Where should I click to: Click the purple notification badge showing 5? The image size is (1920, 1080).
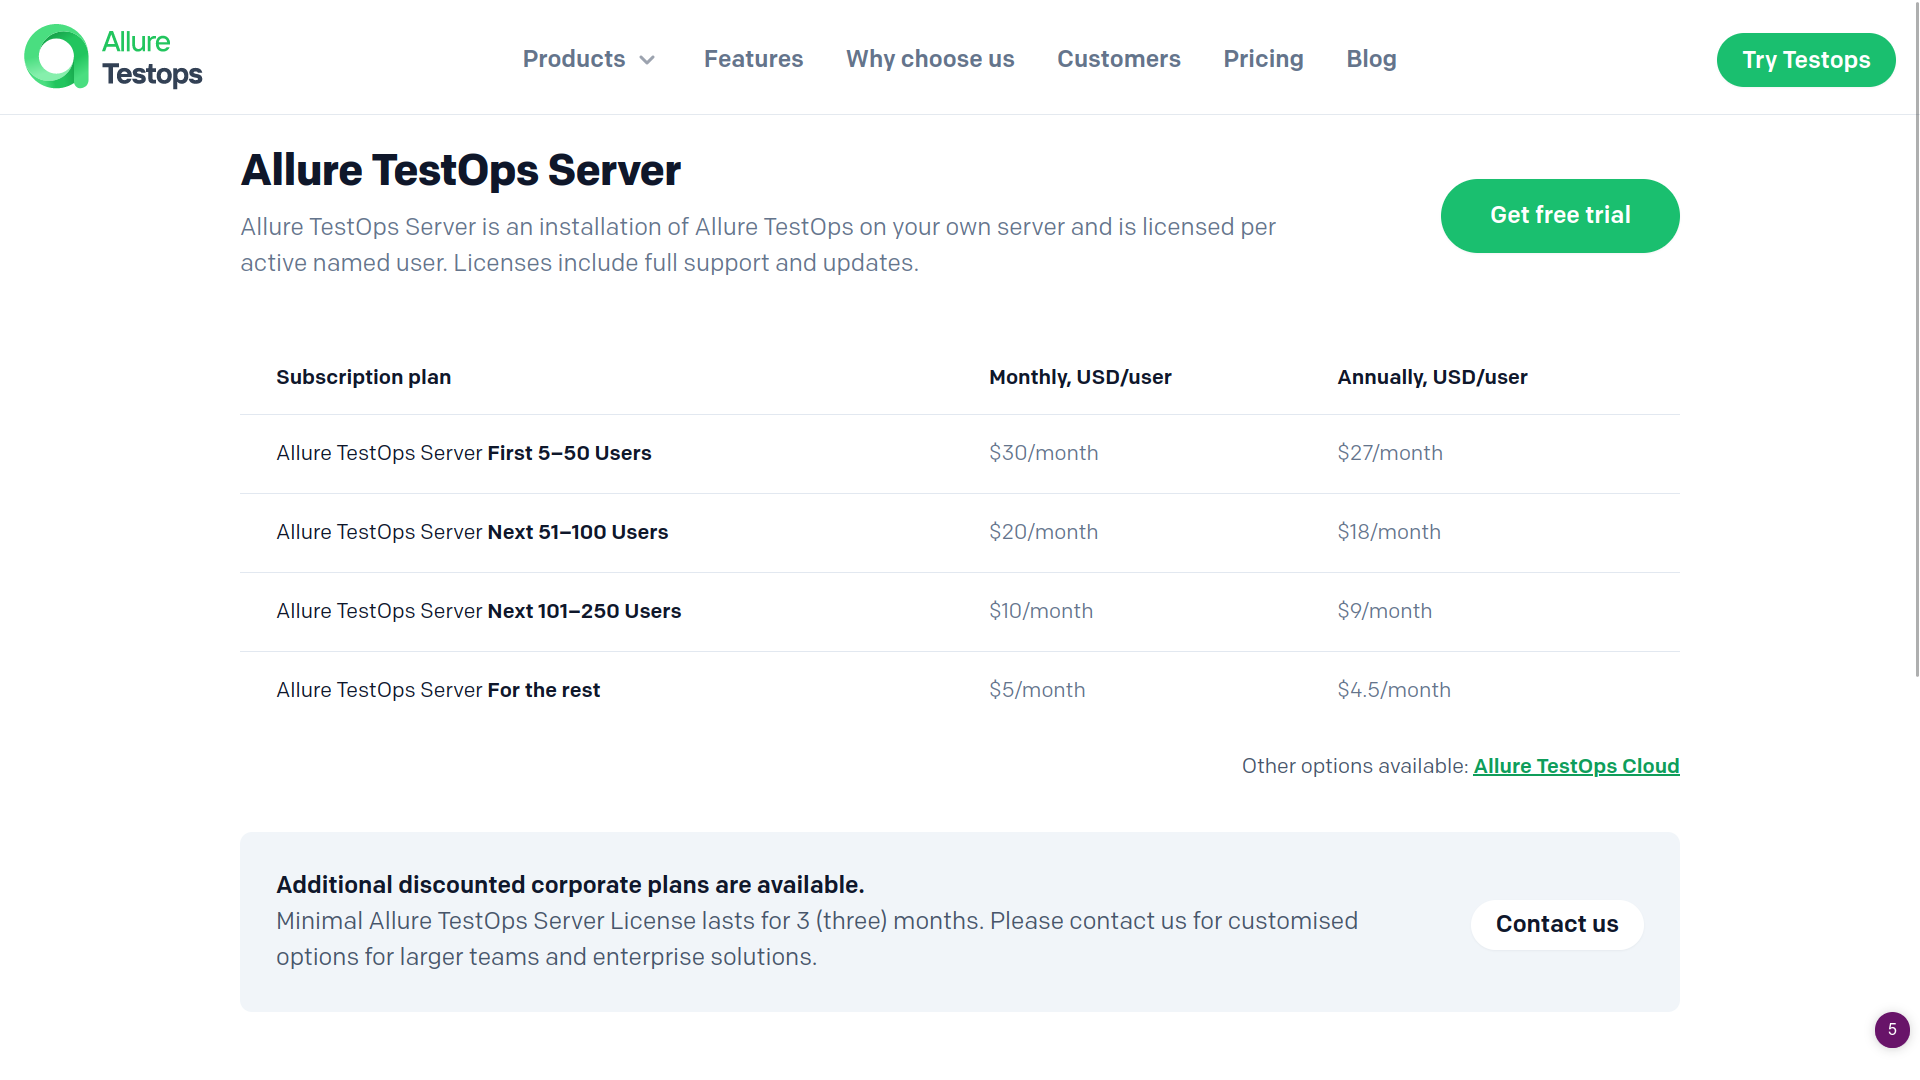1891,1030
